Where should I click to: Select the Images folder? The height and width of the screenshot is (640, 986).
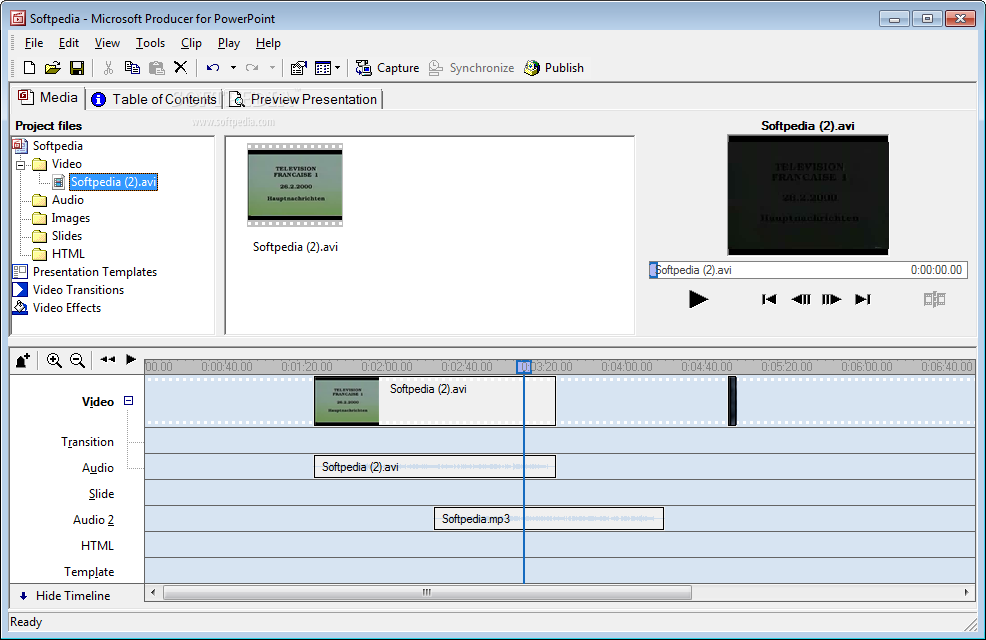(x=70, y=218)
